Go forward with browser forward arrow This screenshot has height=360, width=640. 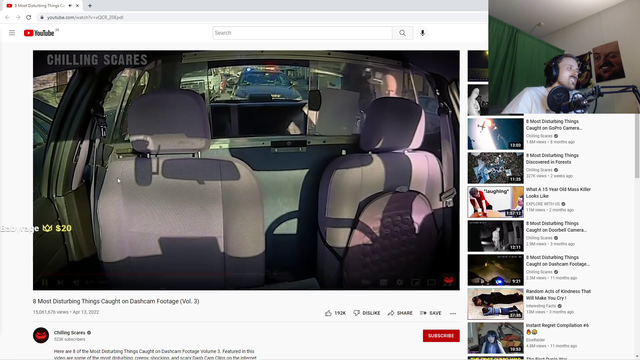pyautogui.click(x=18, y=17)
